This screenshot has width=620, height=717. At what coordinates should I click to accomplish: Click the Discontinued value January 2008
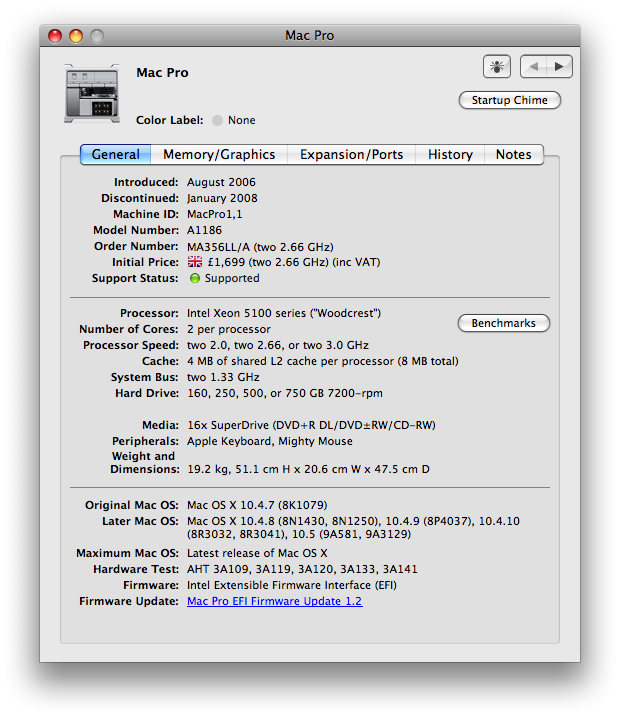222,198
